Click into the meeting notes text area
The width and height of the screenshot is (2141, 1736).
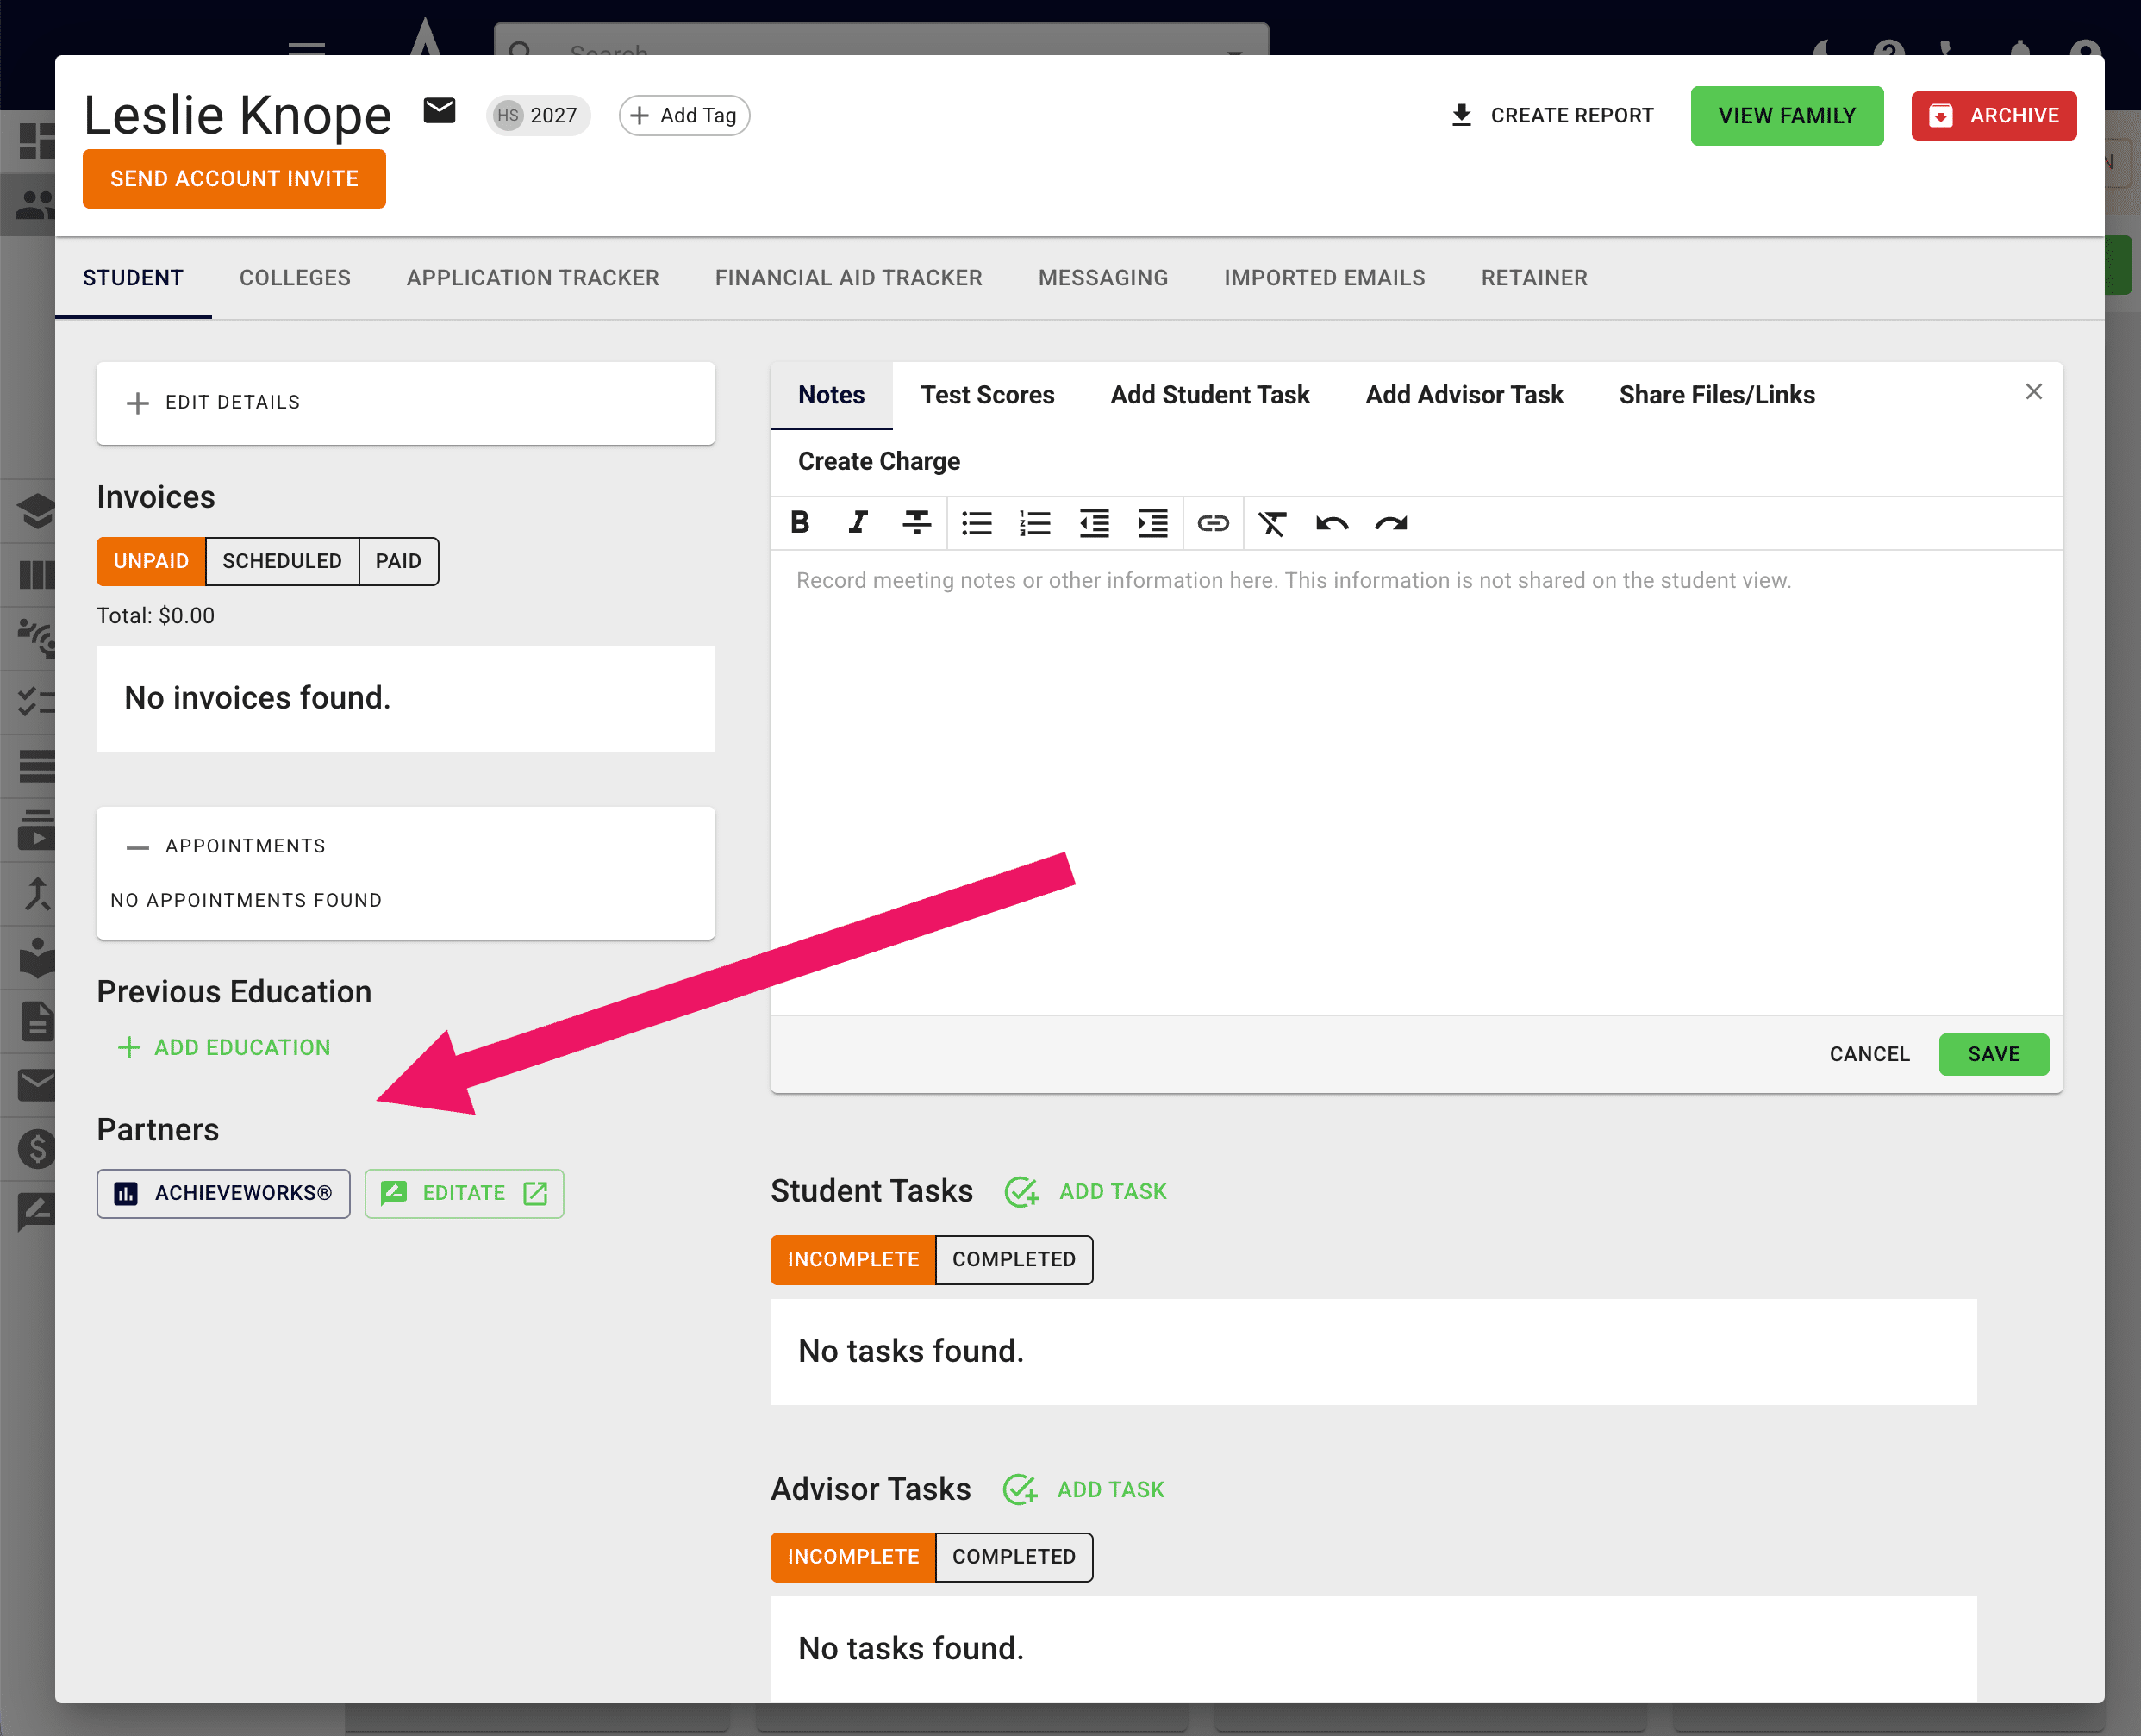(1416, 782)
